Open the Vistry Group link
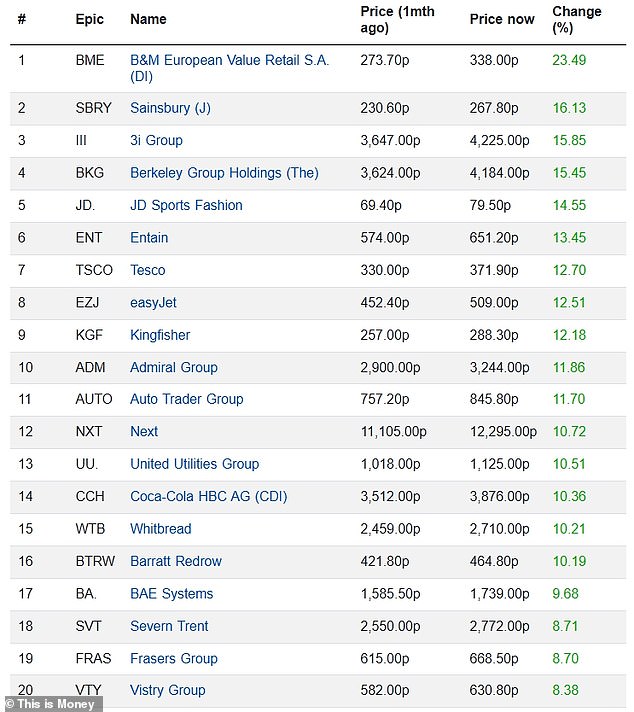 pos(168,690)
